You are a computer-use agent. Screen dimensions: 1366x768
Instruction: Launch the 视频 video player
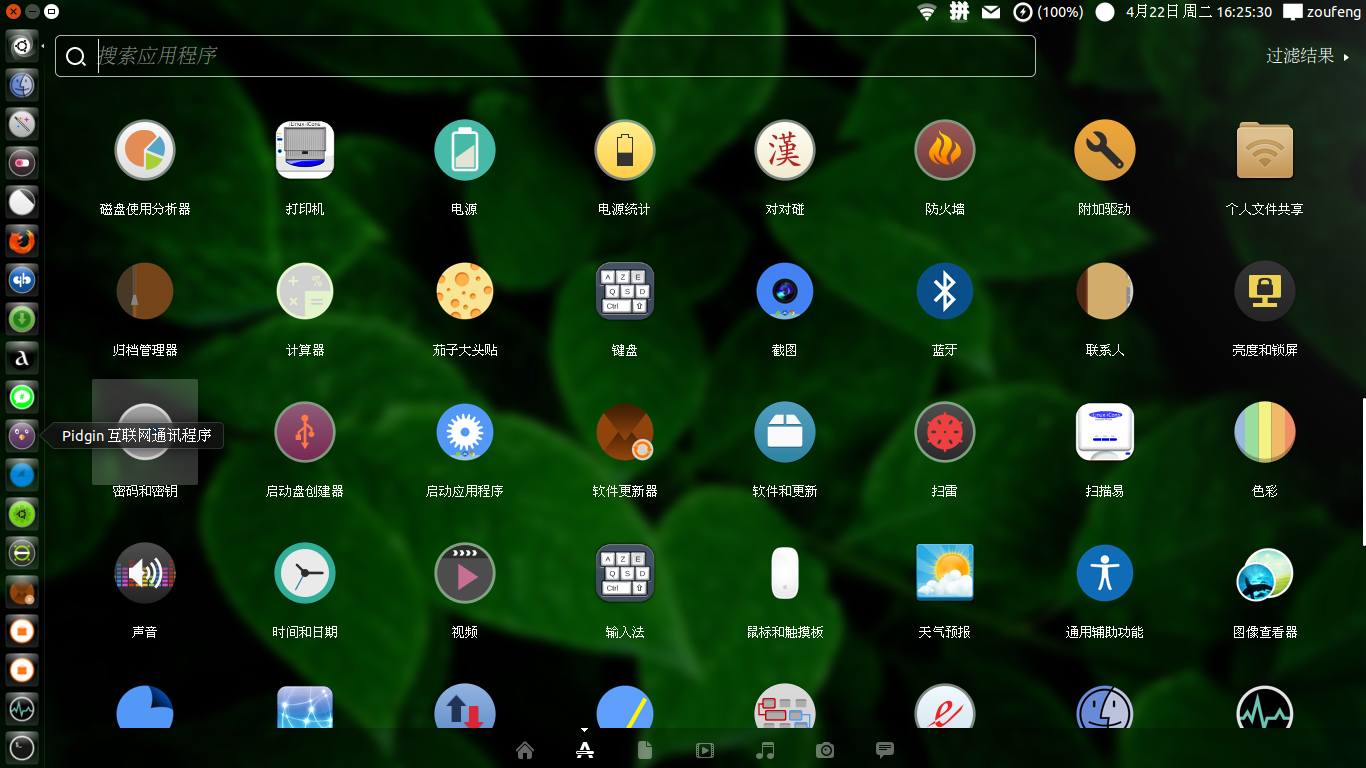coord(465,573)
